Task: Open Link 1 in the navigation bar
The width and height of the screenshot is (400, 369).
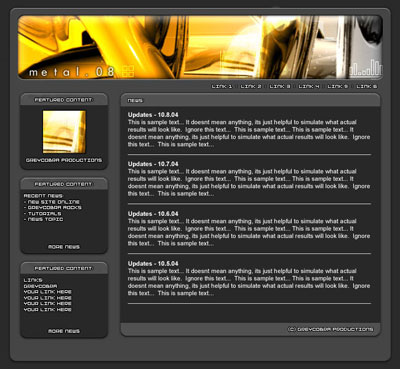Action: pyautogui.click(x=222, y=86)
